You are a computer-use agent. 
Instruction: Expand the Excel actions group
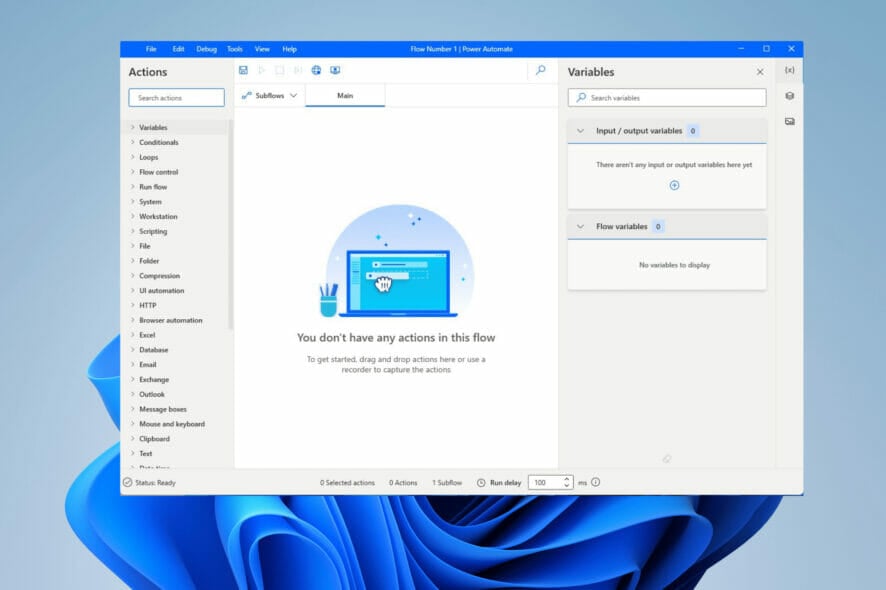click(x=153, y=335)
